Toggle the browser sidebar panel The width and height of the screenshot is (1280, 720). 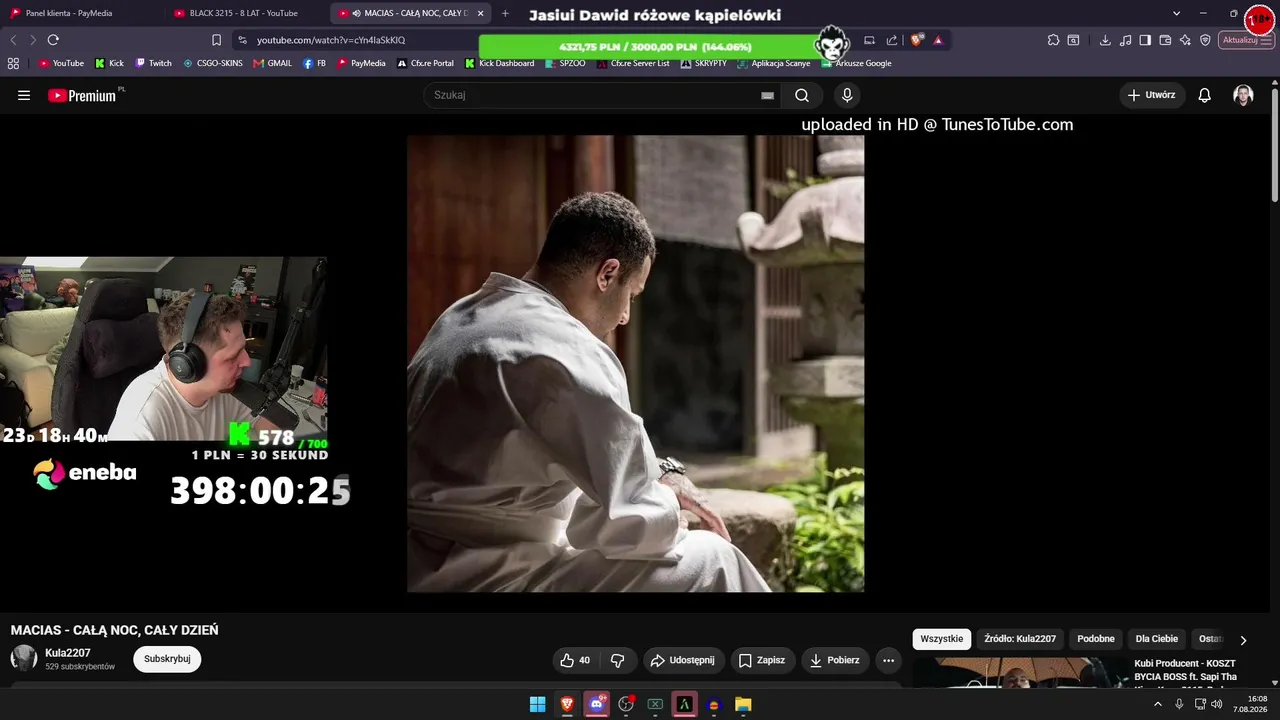point(1146,40)
